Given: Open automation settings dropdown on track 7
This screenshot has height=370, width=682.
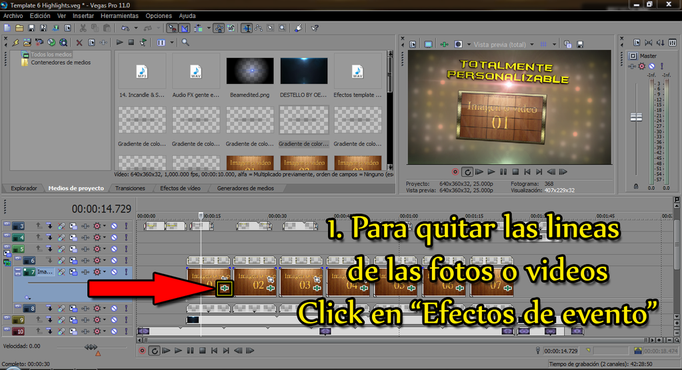Looking at the screenshot, I should [x=104, y=272].
